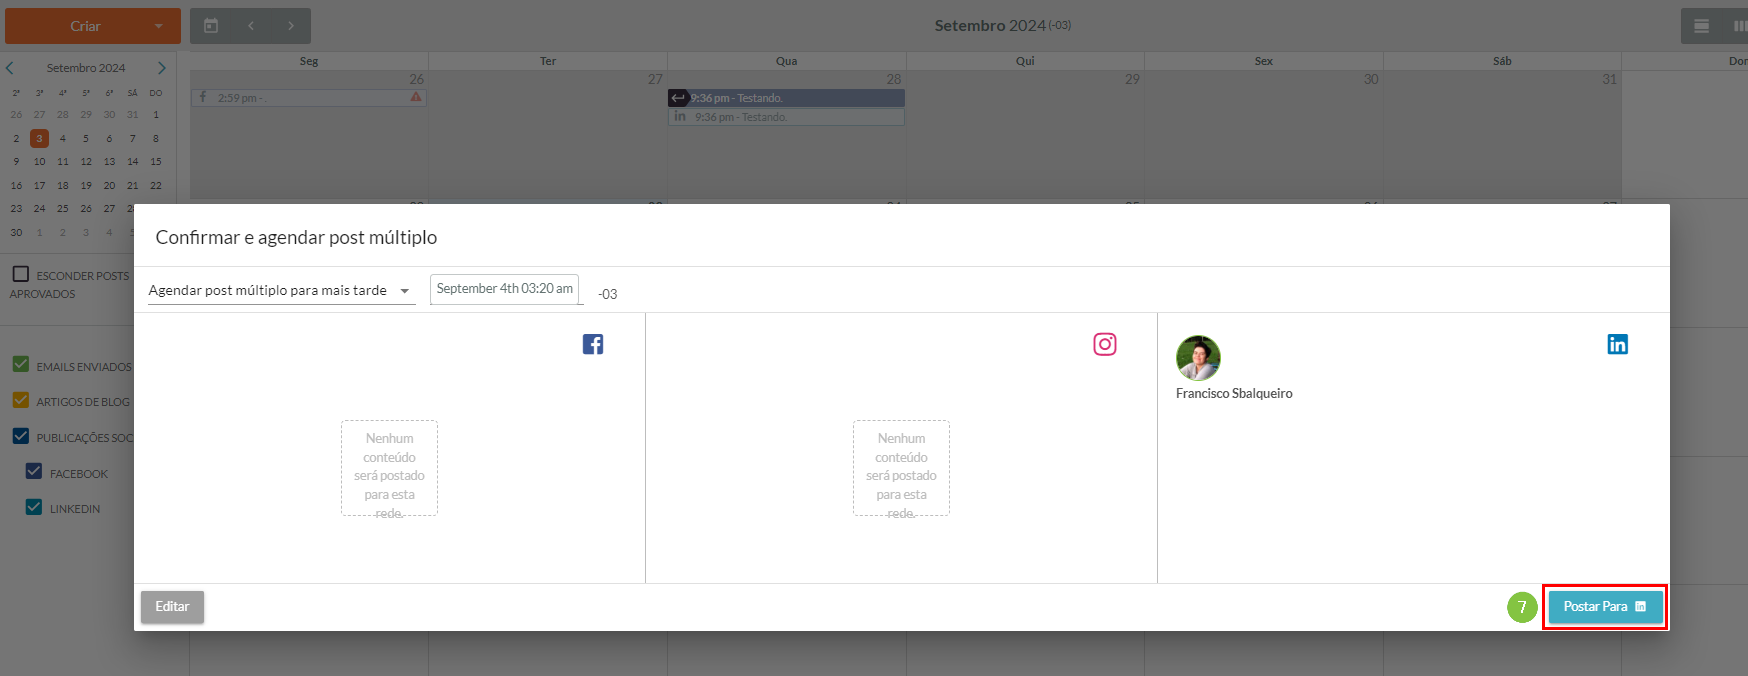Screen dimensions: 1748x676
Task: Click the Editar button
Action: click(x=172, y=607)
